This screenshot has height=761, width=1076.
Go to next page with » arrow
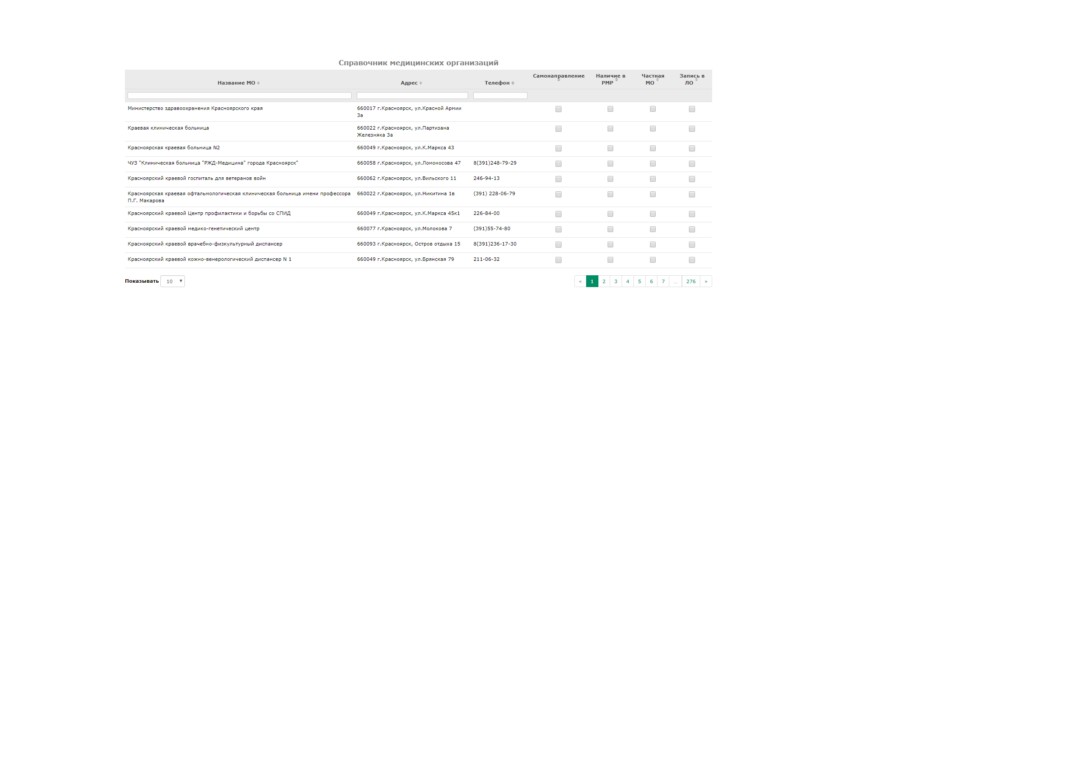tap(705, 281)
